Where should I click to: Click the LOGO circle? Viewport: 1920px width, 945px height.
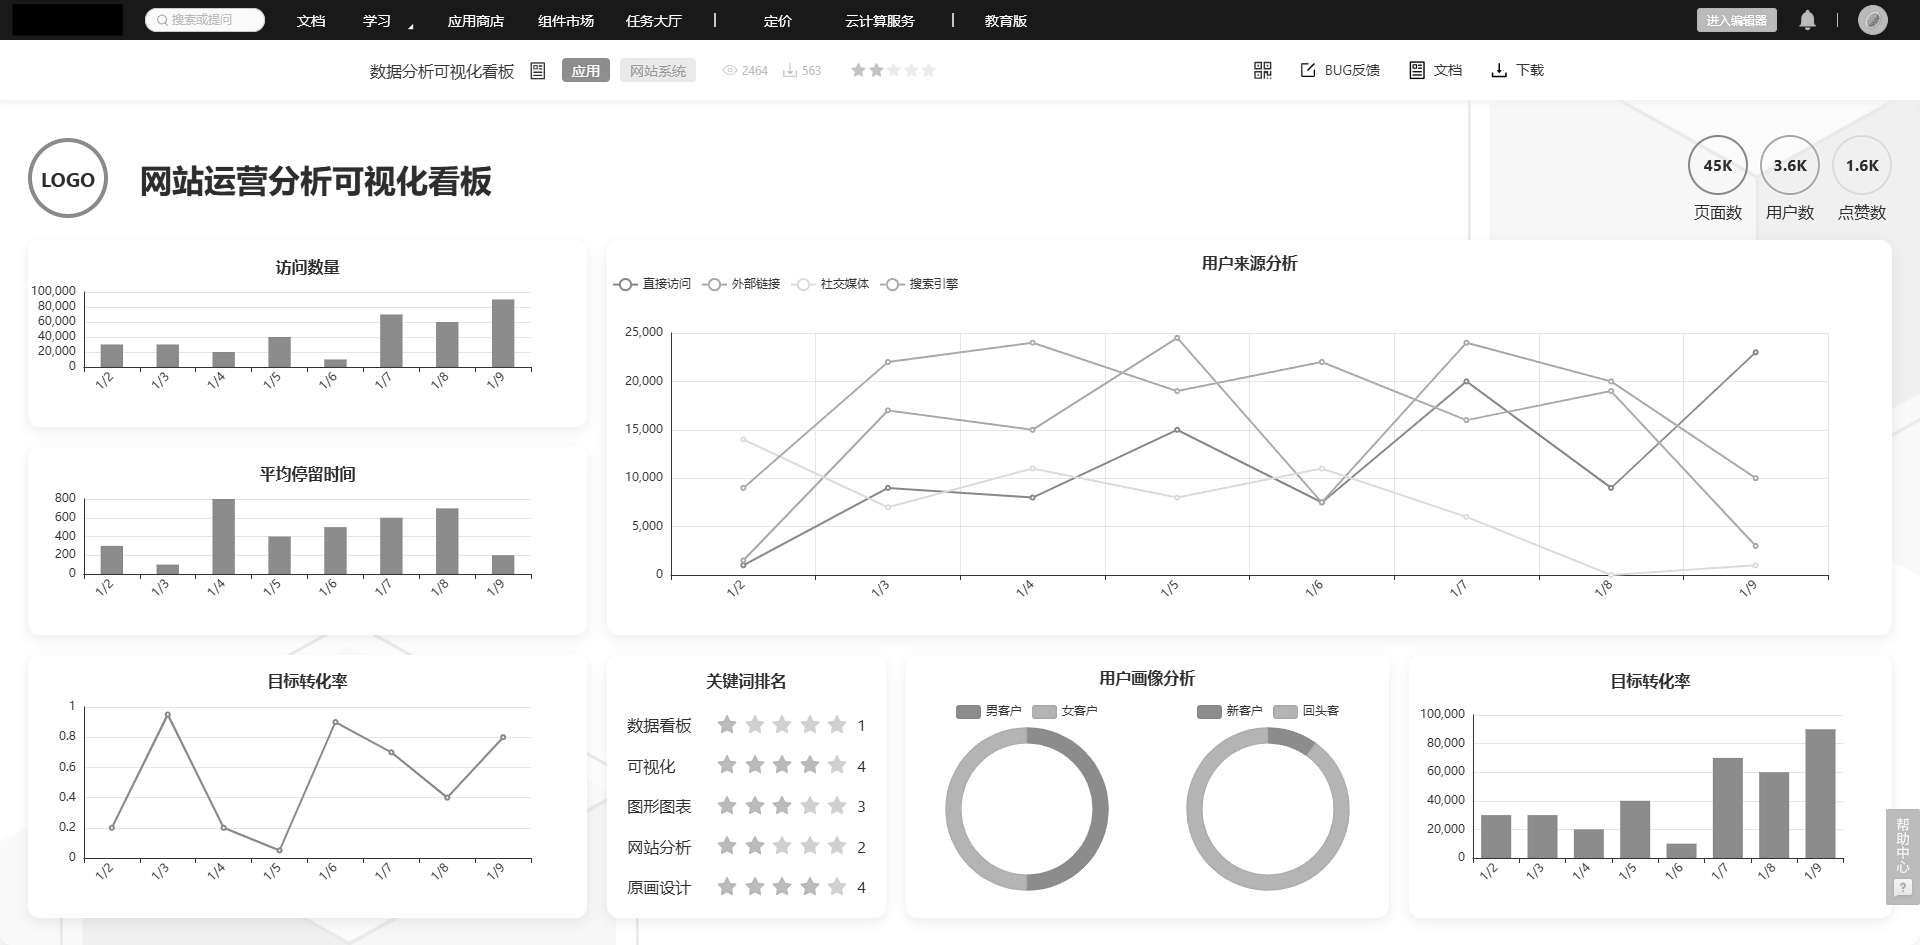coord(68,179)
